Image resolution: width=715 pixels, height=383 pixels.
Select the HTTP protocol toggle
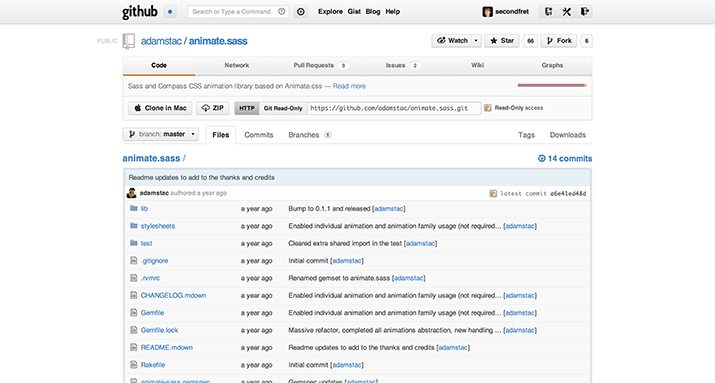pyautogui.click(x=247, y=108)
